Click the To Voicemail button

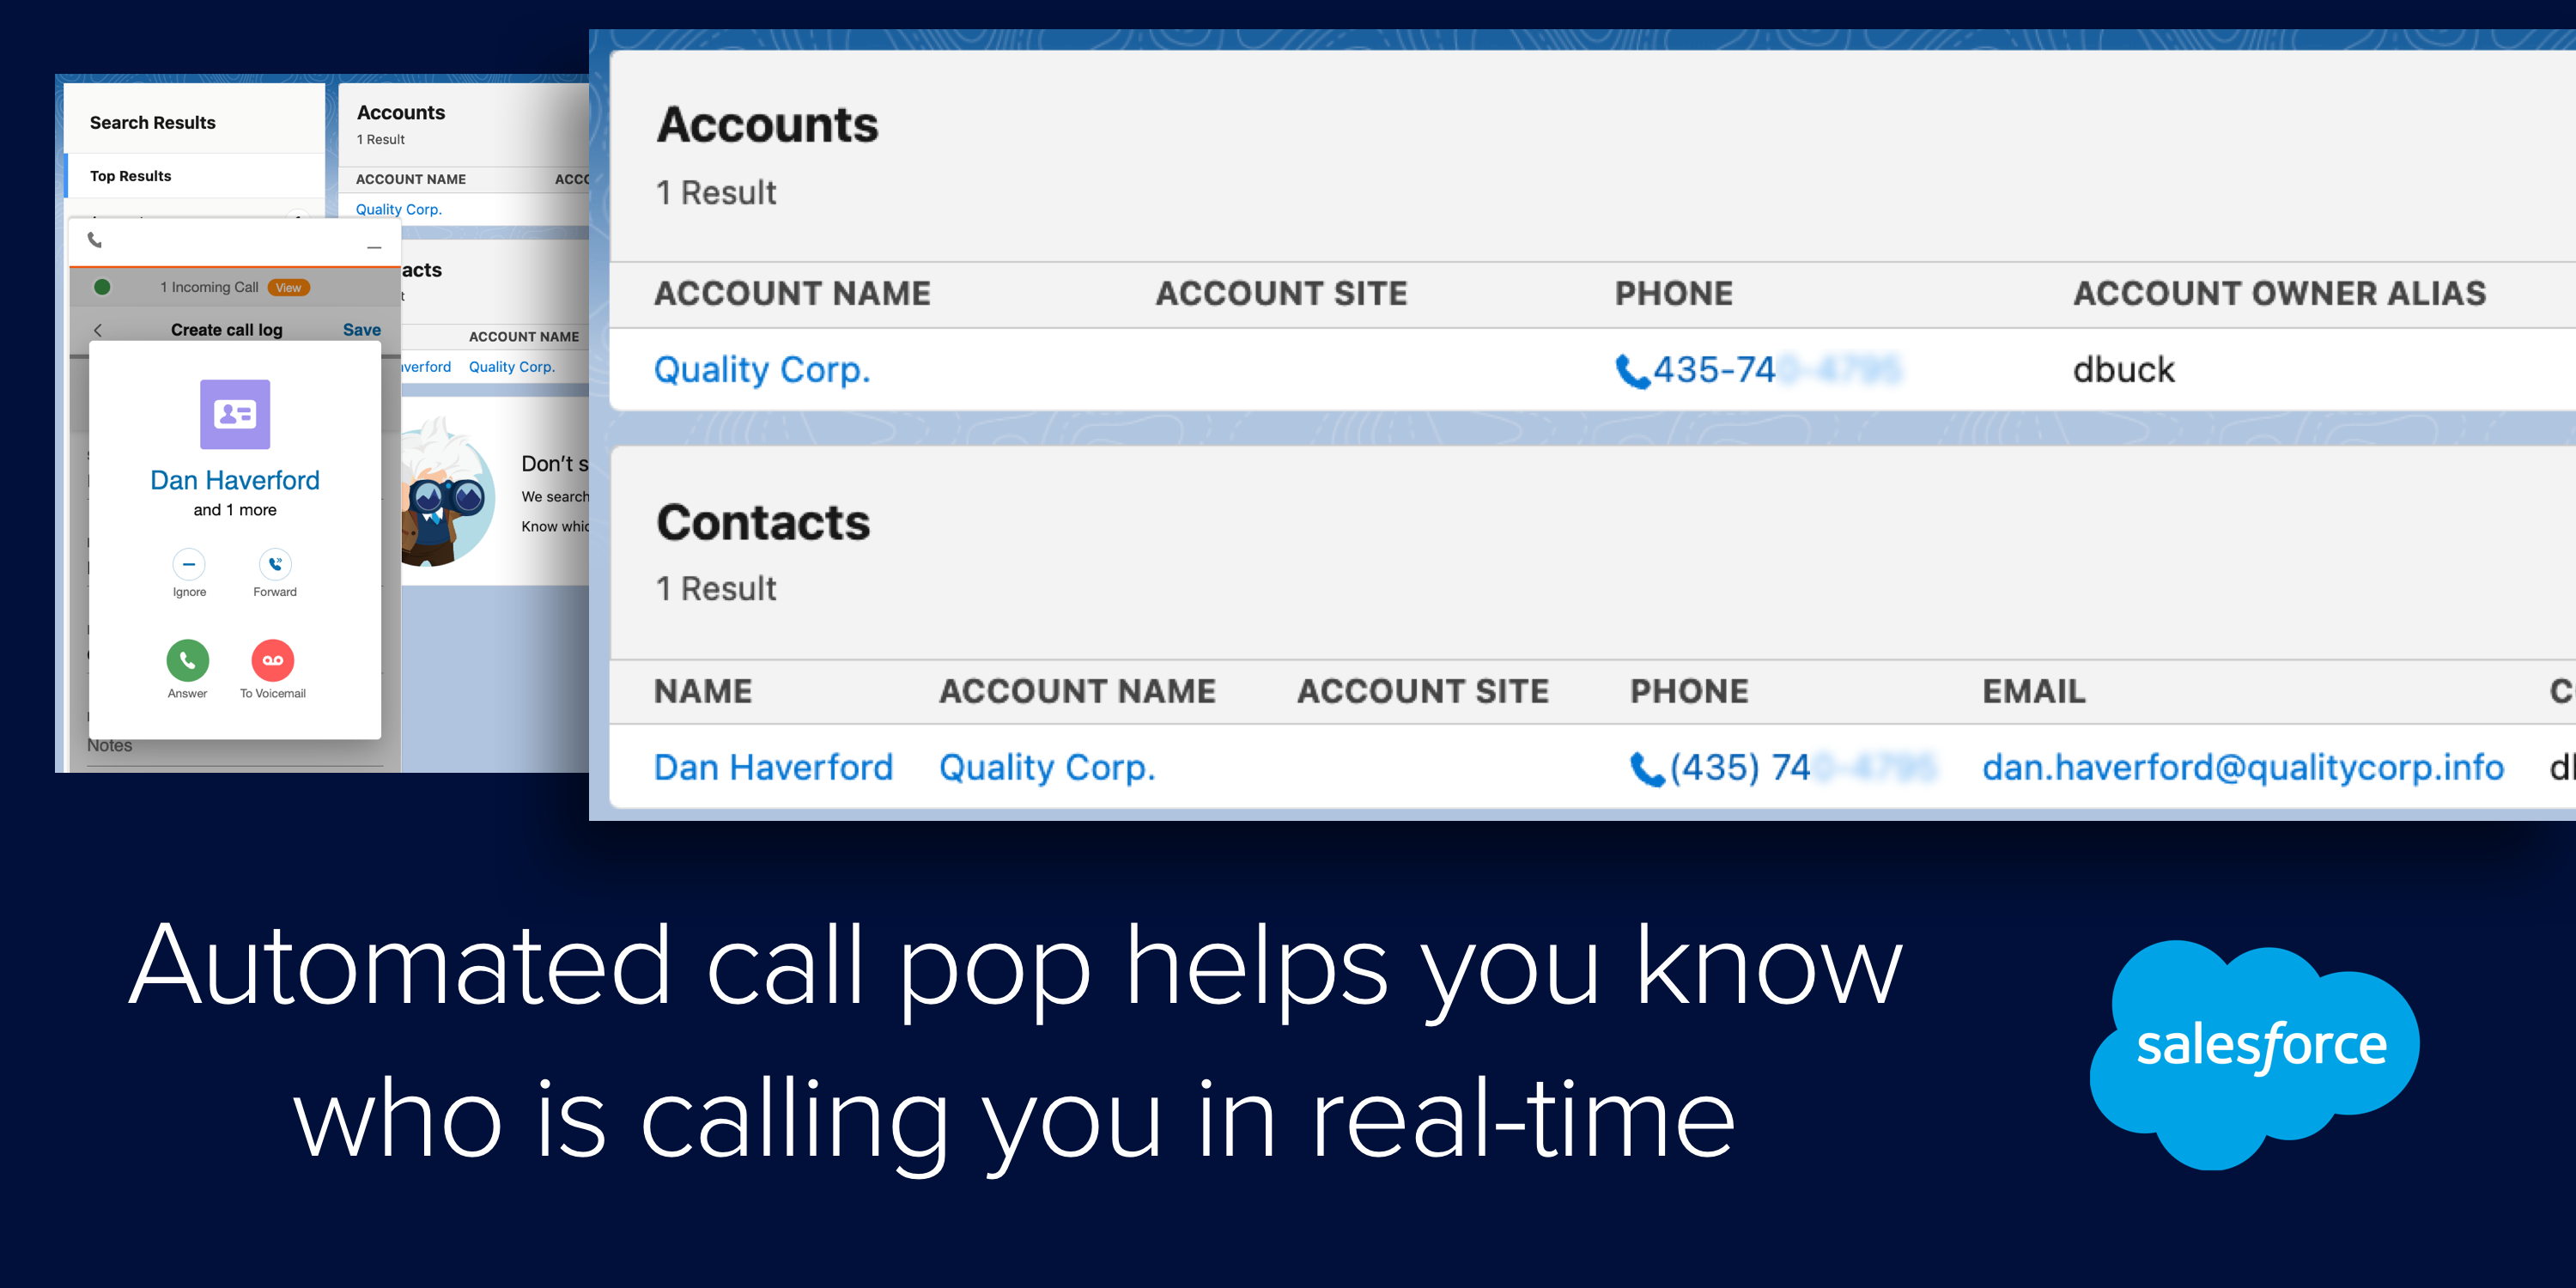point(276,665)
